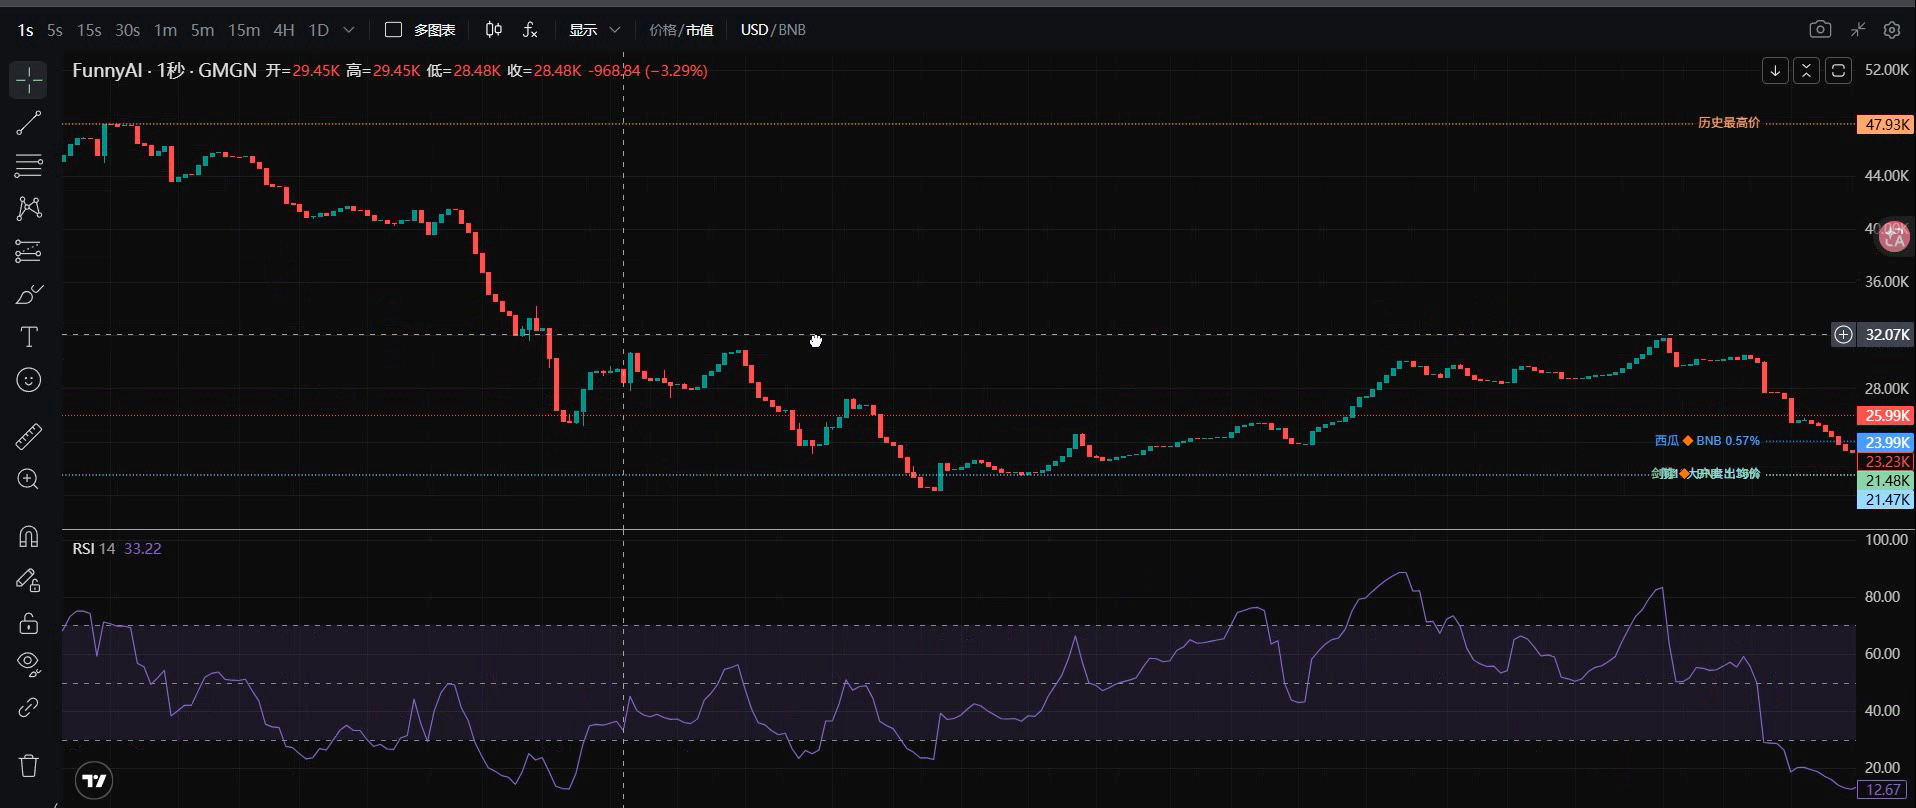
Task: Switch display to 市值 market cap
Action: coord(699,30)
